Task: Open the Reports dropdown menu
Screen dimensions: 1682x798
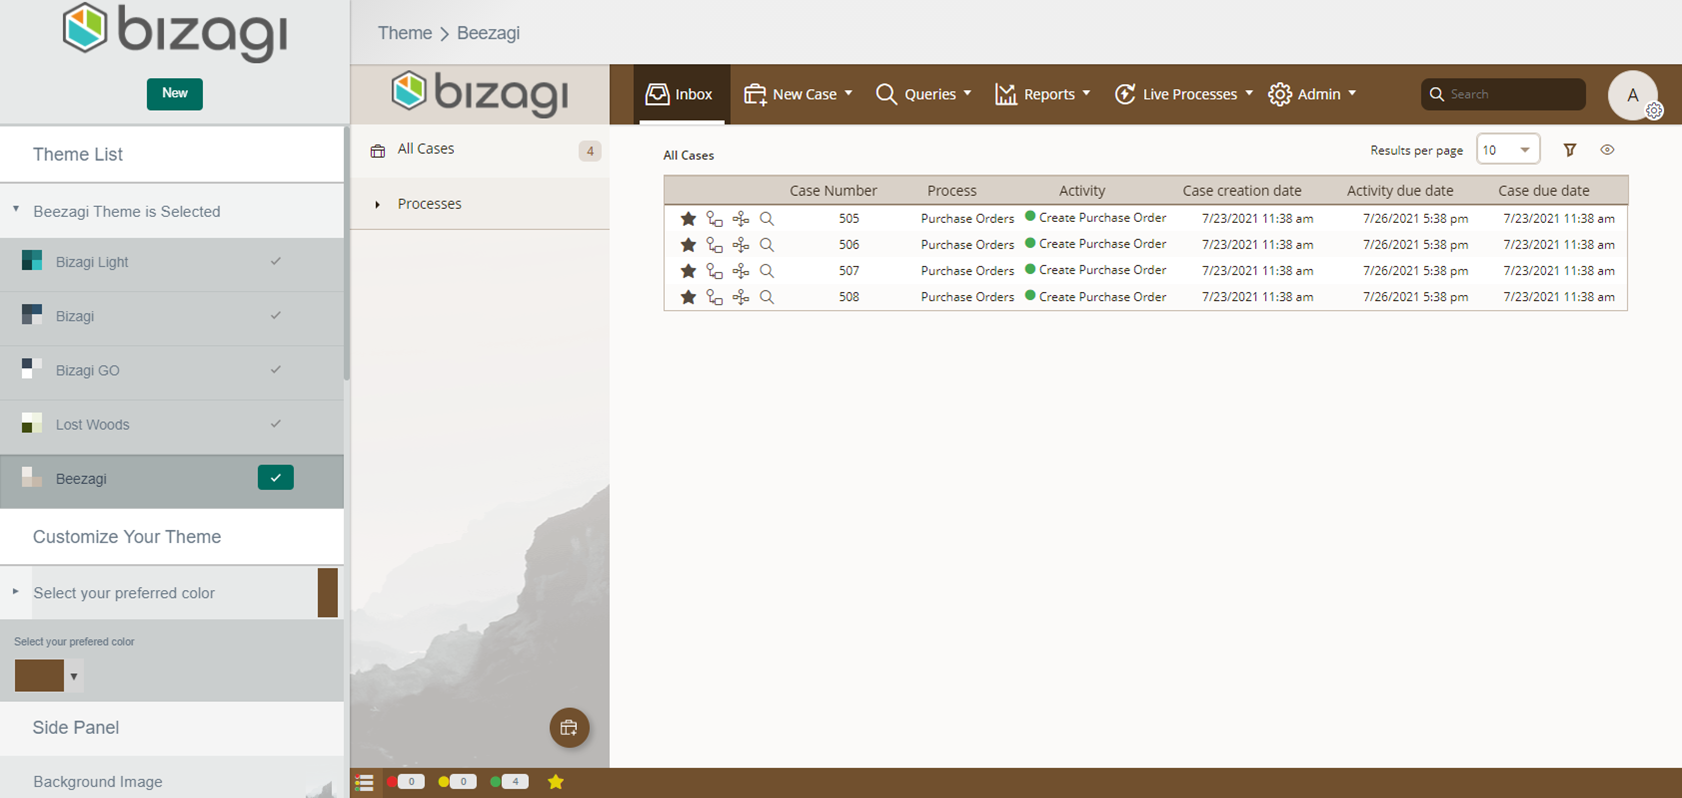Action: [1042, 94]
